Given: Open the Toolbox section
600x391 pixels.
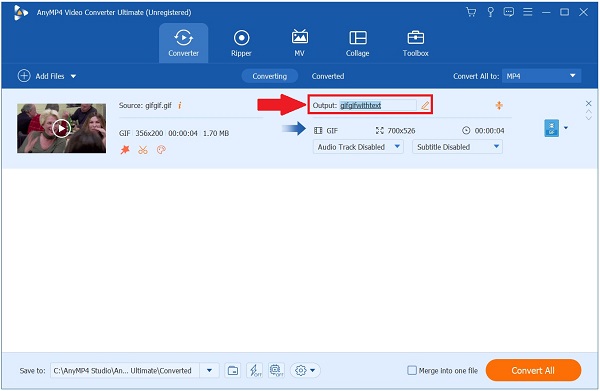Looking at the screenshot, I should coord(416,43).
